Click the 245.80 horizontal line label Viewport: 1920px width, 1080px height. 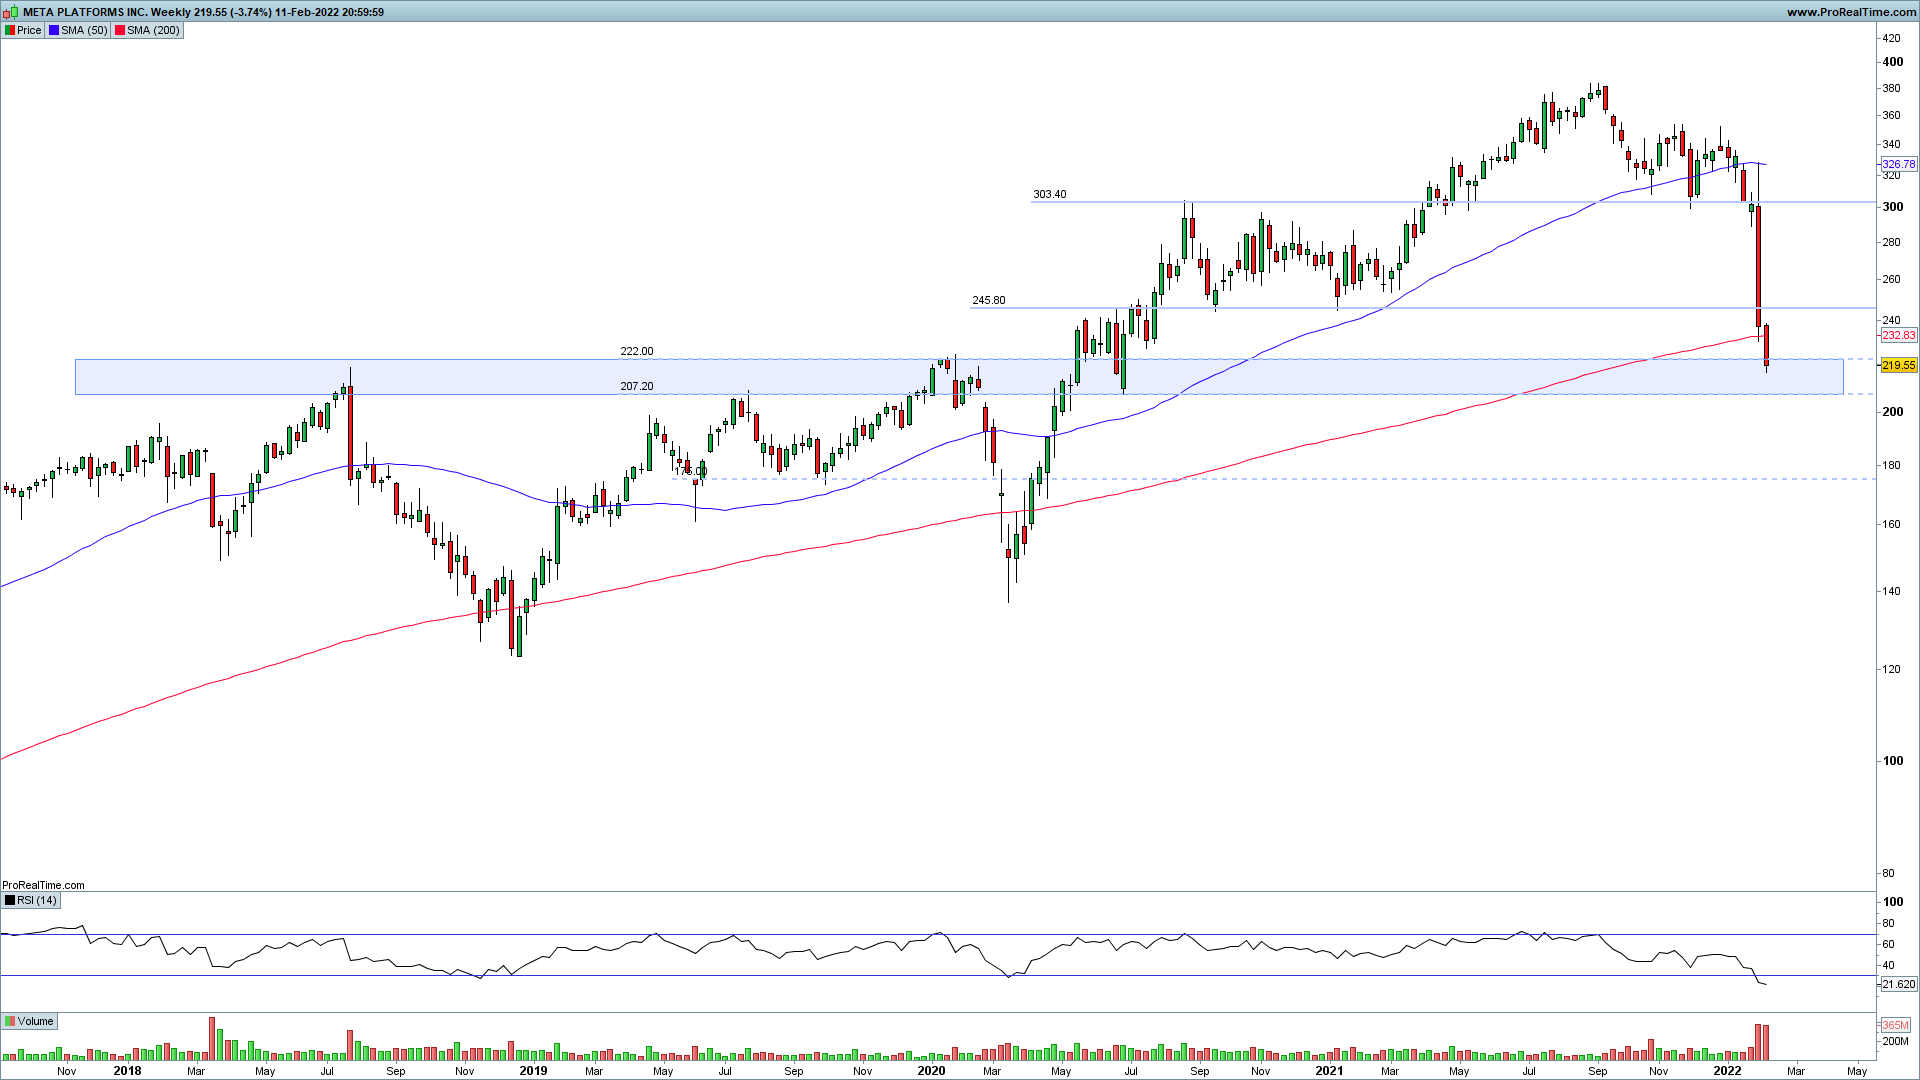988,300
